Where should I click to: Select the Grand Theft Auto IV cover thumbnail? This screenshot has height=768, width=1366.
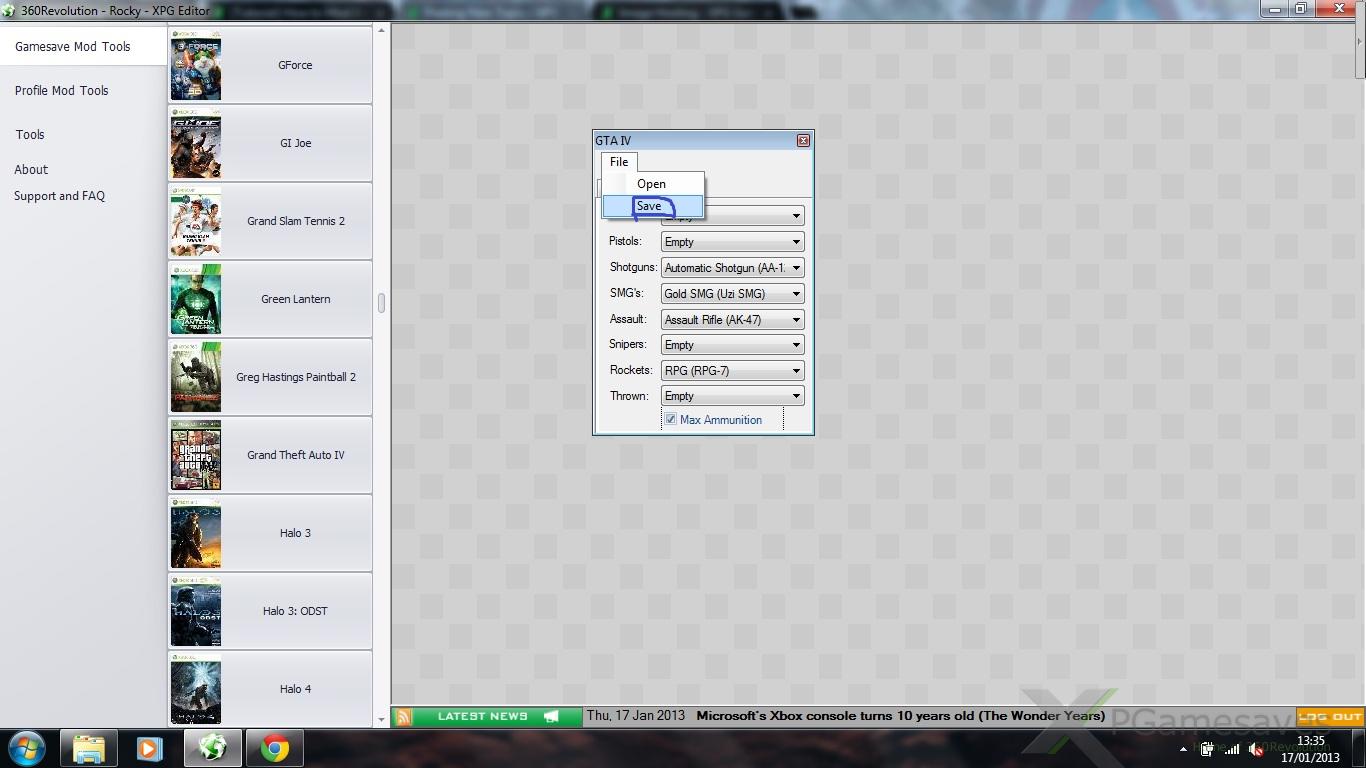196,455
